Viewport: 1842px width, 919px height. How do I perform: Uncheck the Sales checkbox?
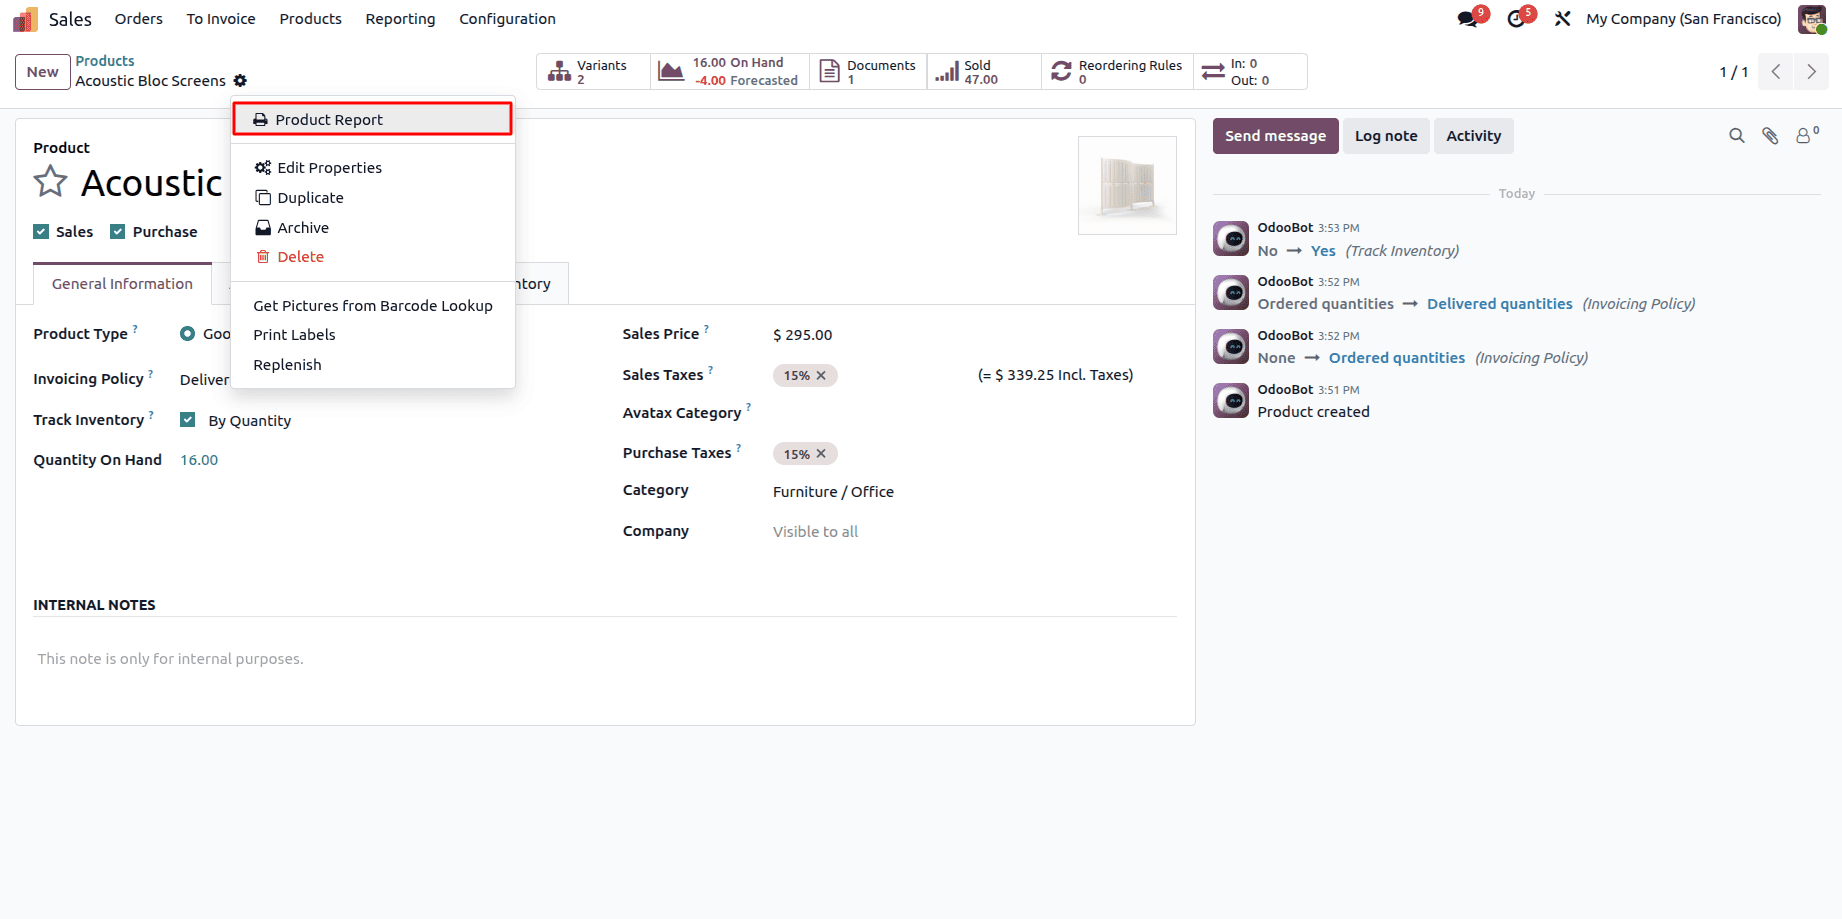click(x=41, y=231)
